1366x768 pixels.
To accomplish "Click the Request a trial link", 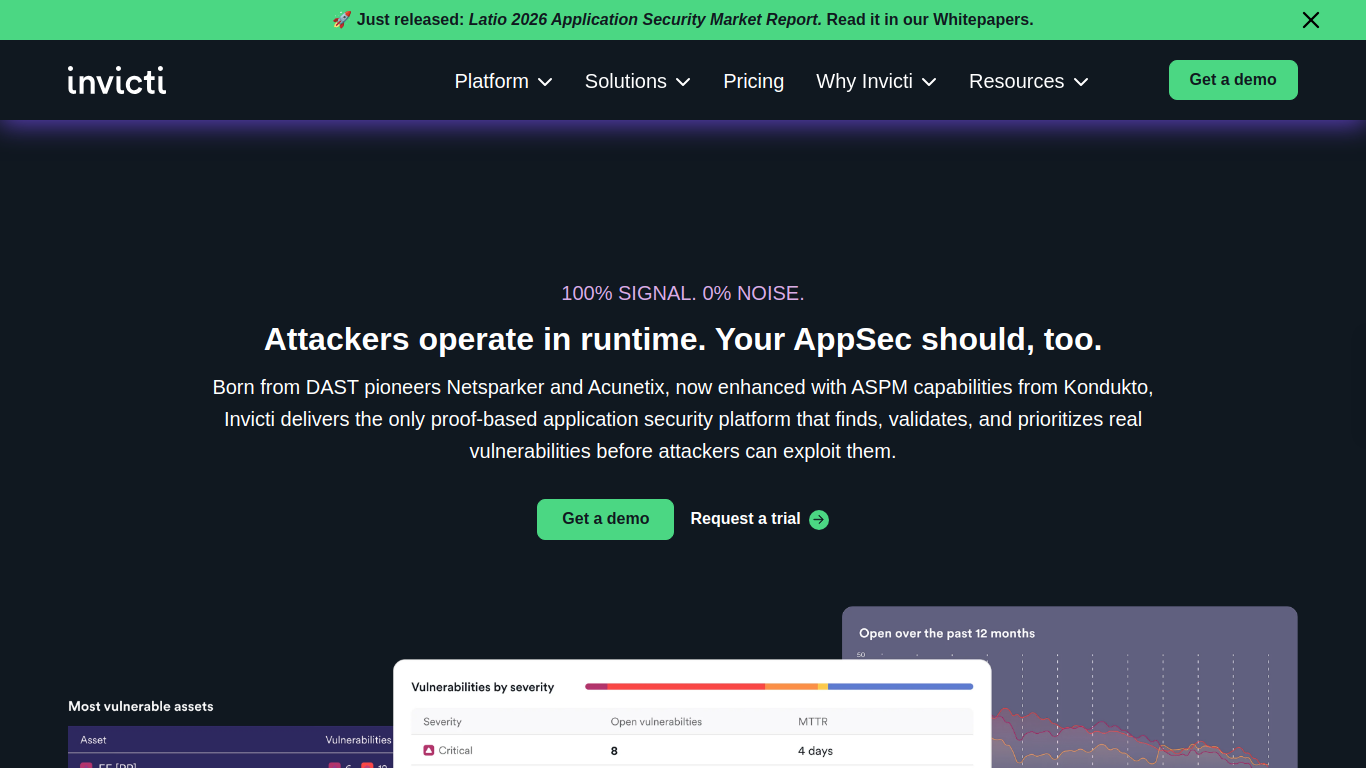I will 759,519.
